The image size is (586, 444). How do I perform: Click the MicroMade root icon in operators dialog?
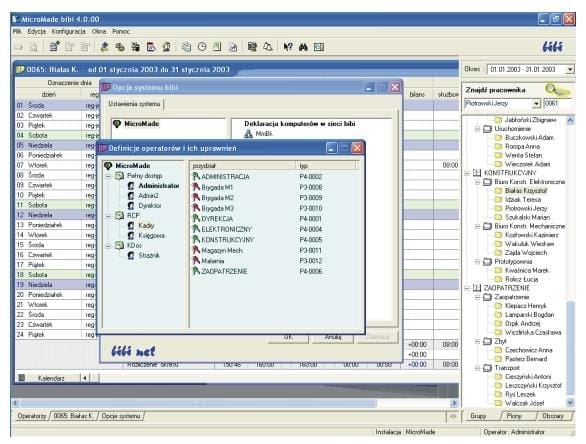coord(108,166)
